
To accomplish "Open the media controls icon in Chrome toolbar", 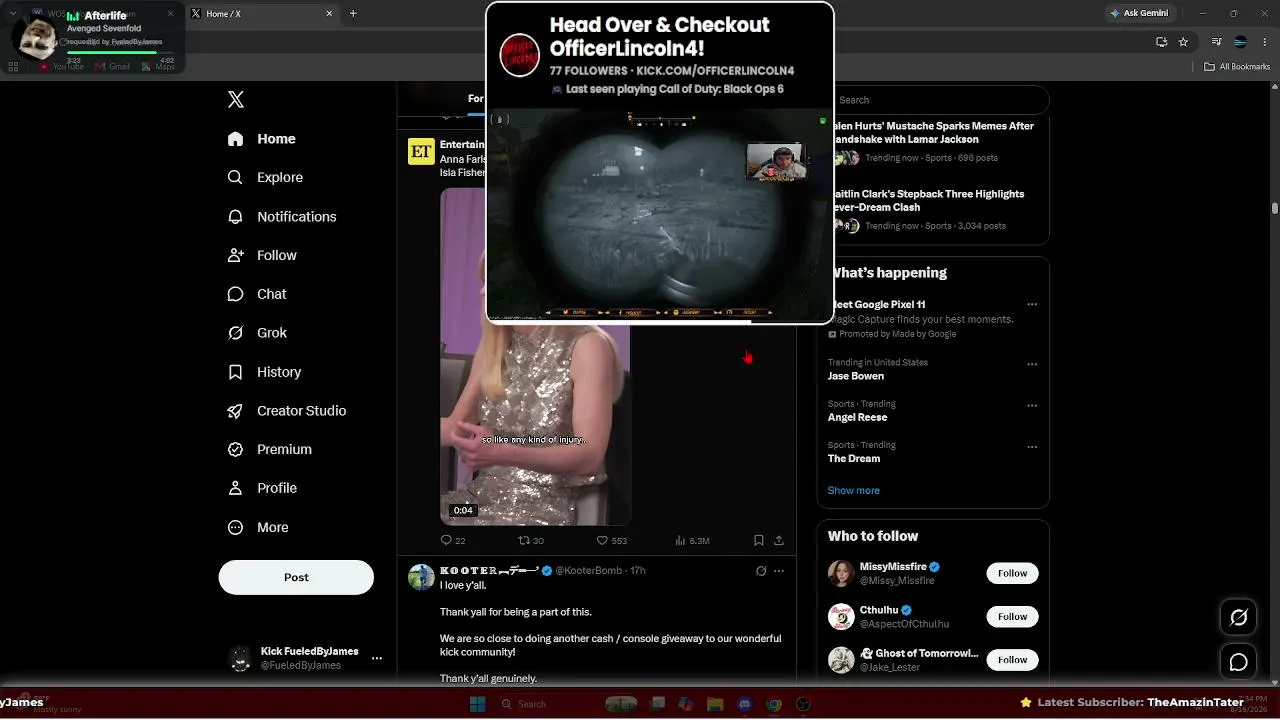I will pos(1217,42).
